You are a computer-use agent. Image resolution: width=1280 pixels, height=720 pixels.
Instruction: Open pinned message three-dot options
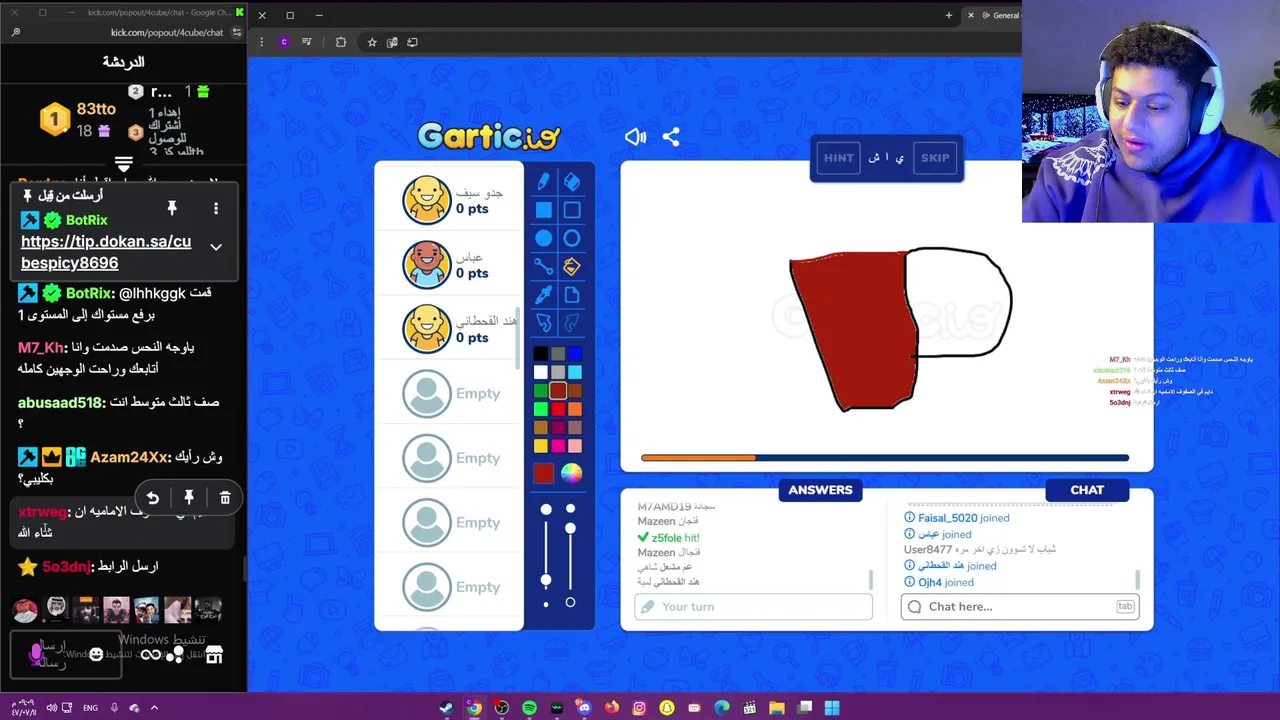(216, 208)
